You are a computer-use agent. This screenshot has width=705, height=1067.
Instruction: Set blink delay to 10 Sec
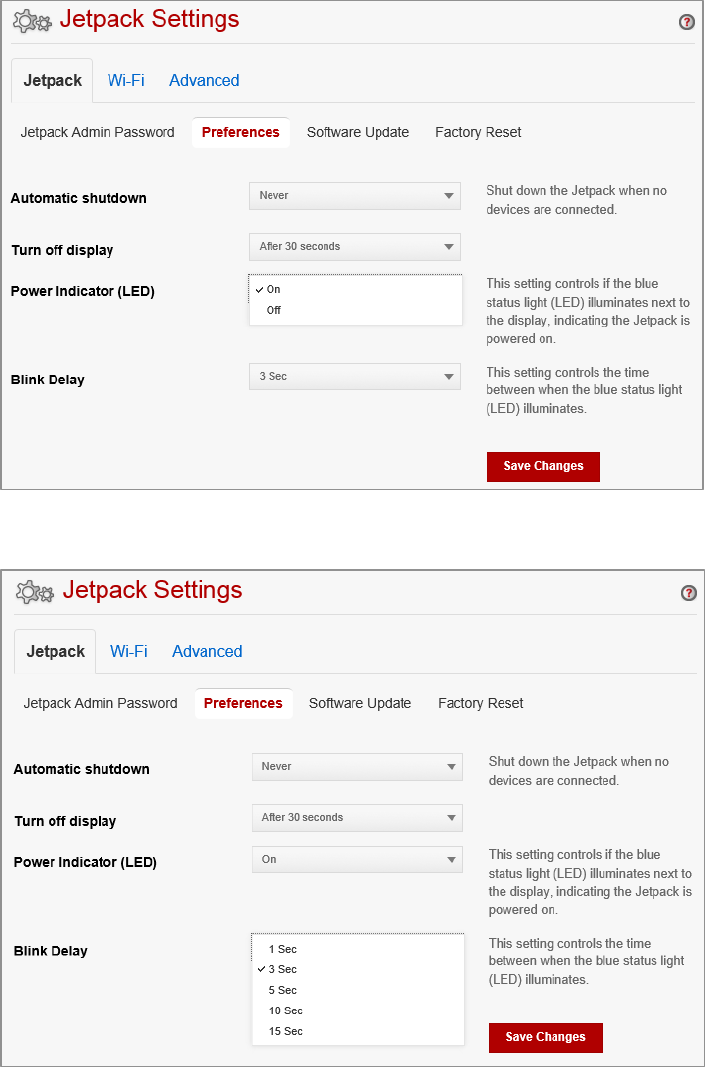(285, 1011)
